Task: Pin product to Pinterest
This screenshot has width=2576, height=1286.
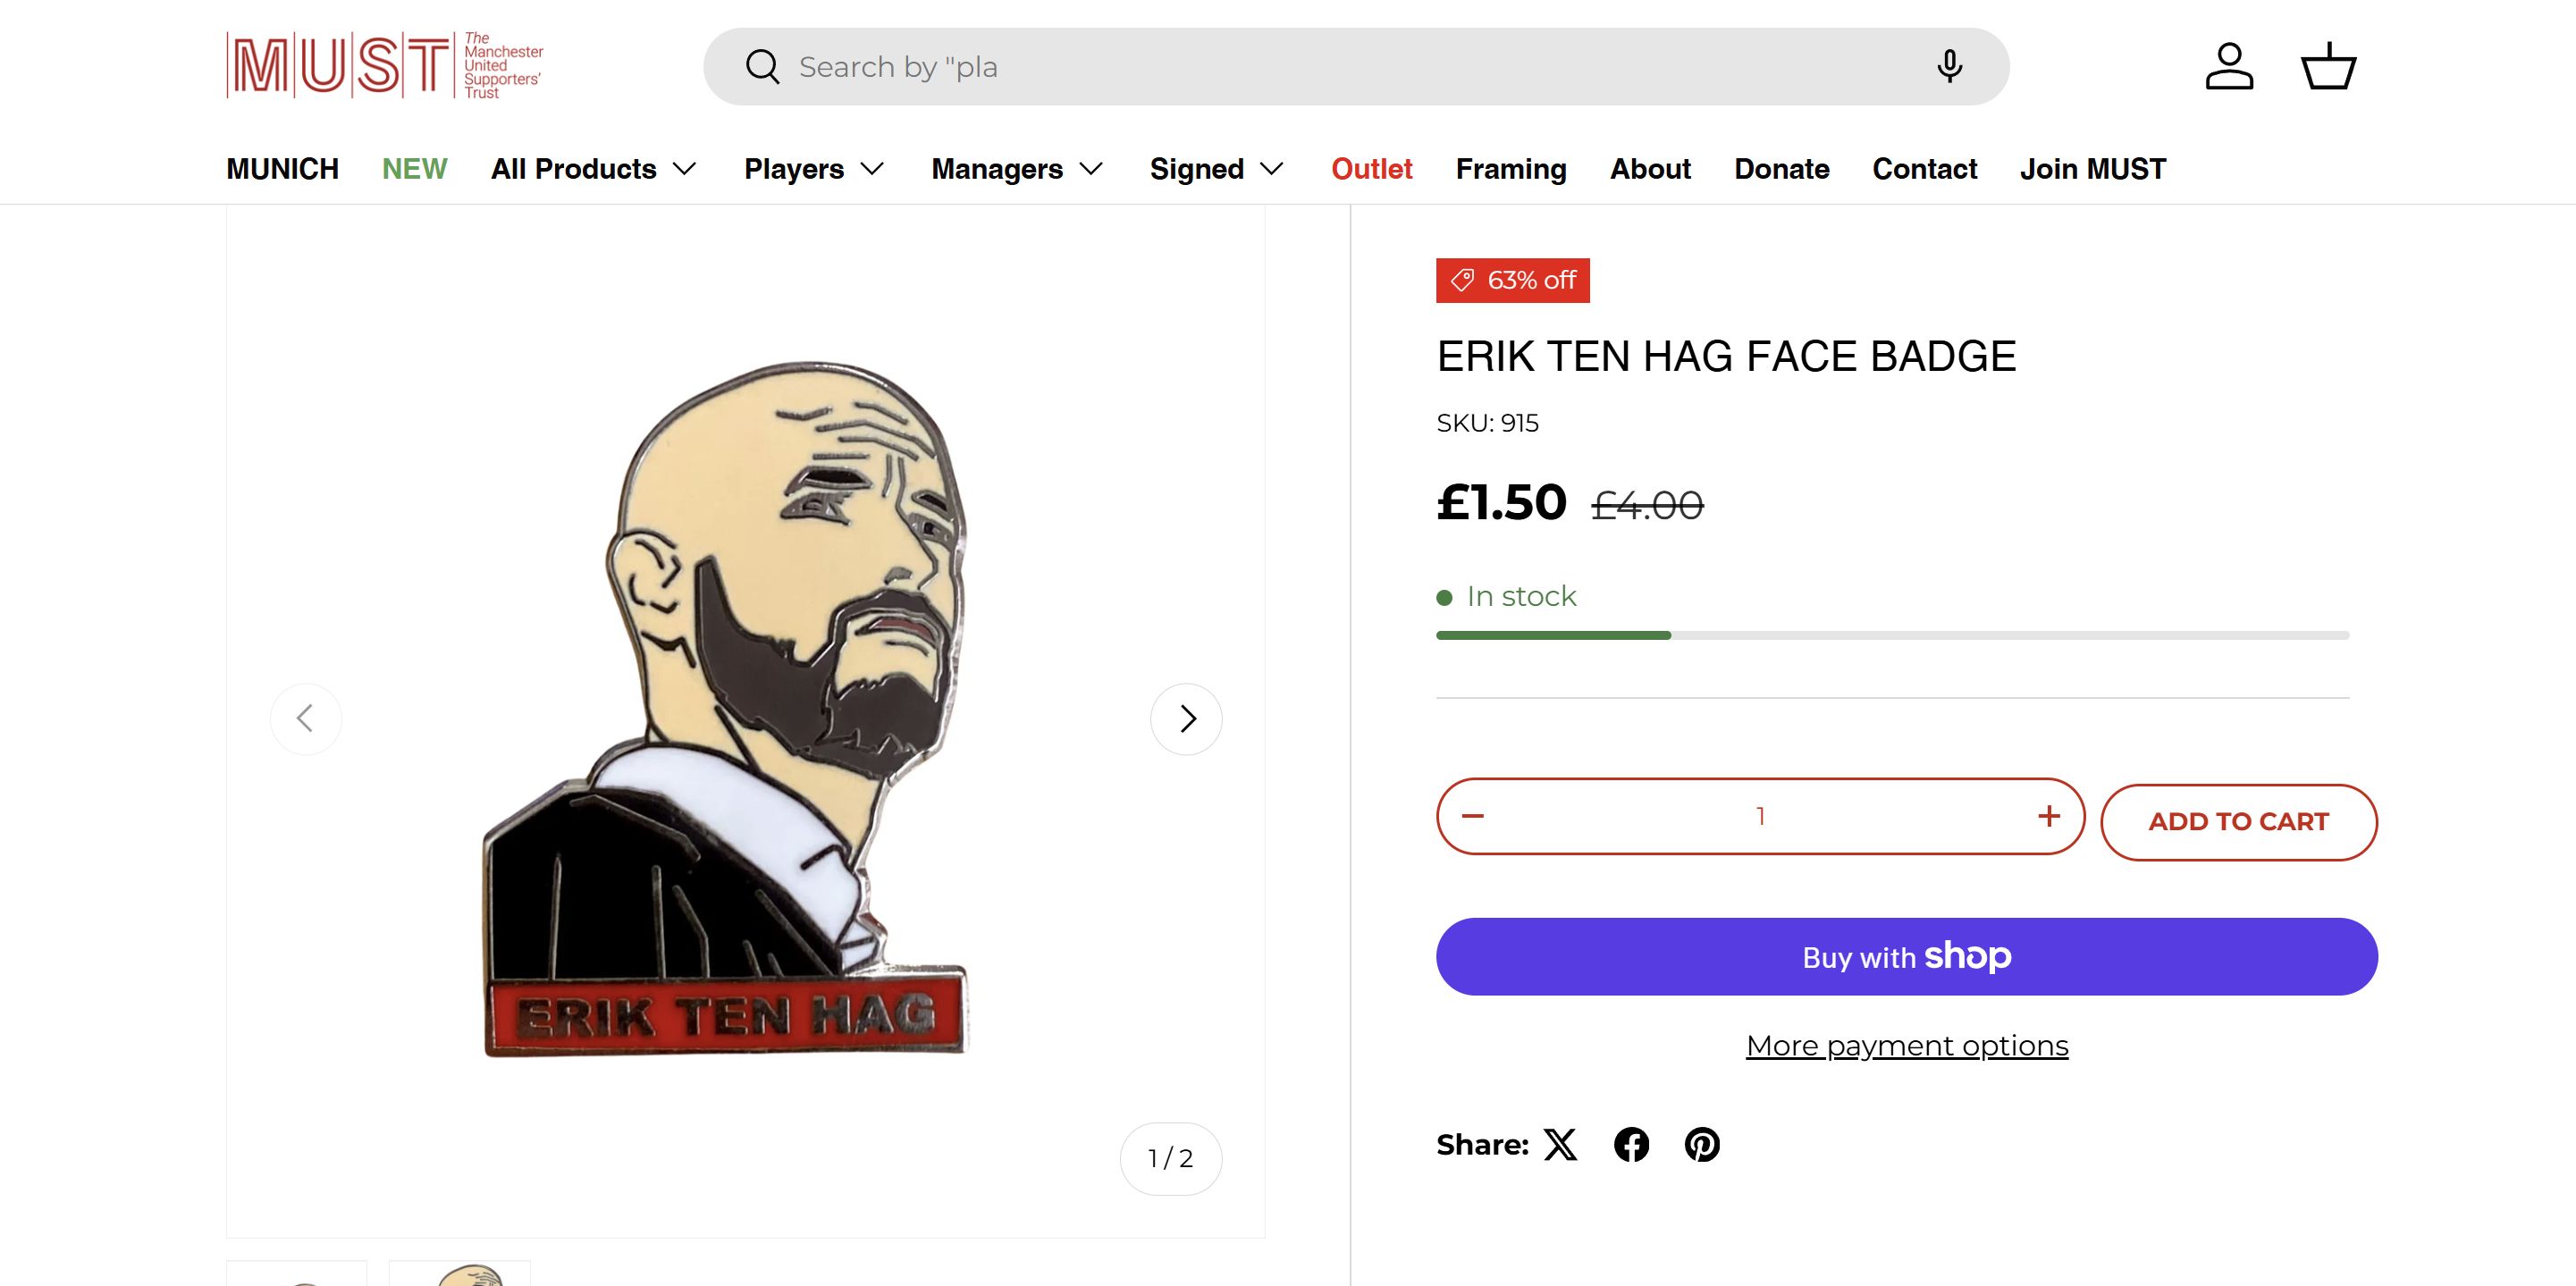Action: coord(1702,1144)
